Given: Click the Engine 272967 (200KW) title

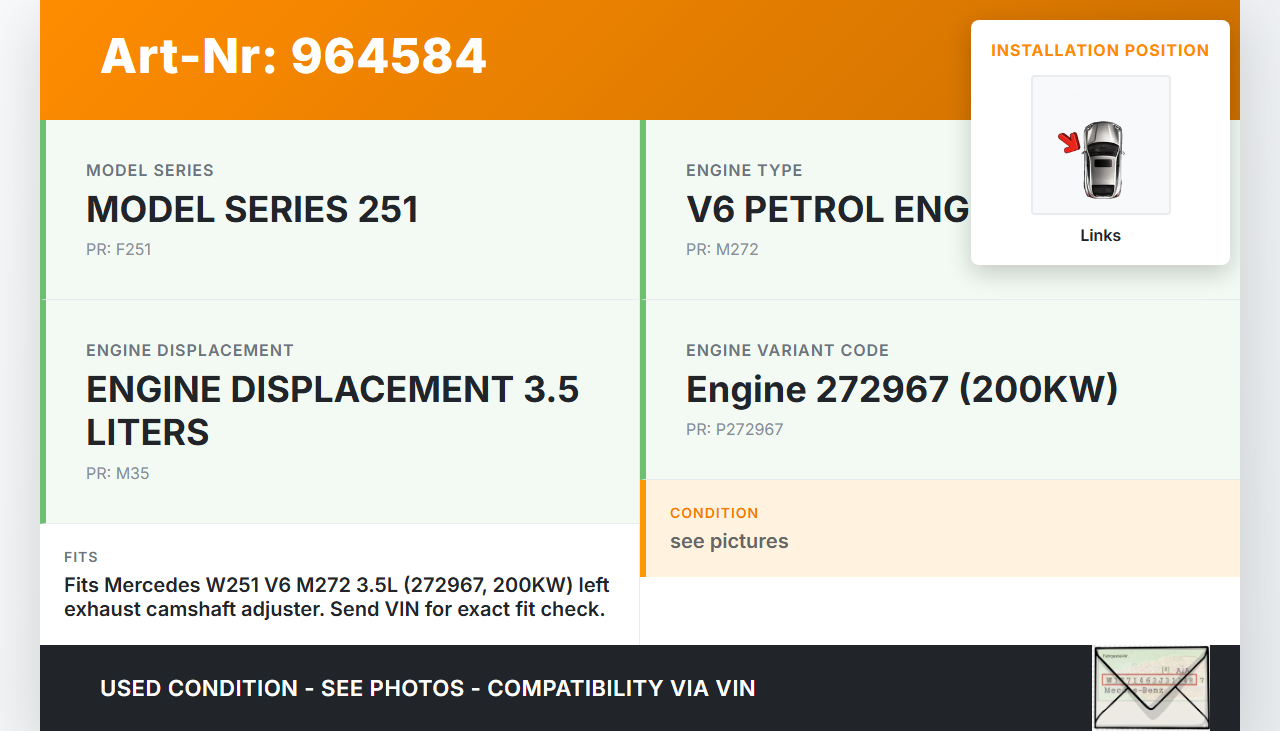Looking at the screenshot, I should pyautogui.click(x=901, y=390).
